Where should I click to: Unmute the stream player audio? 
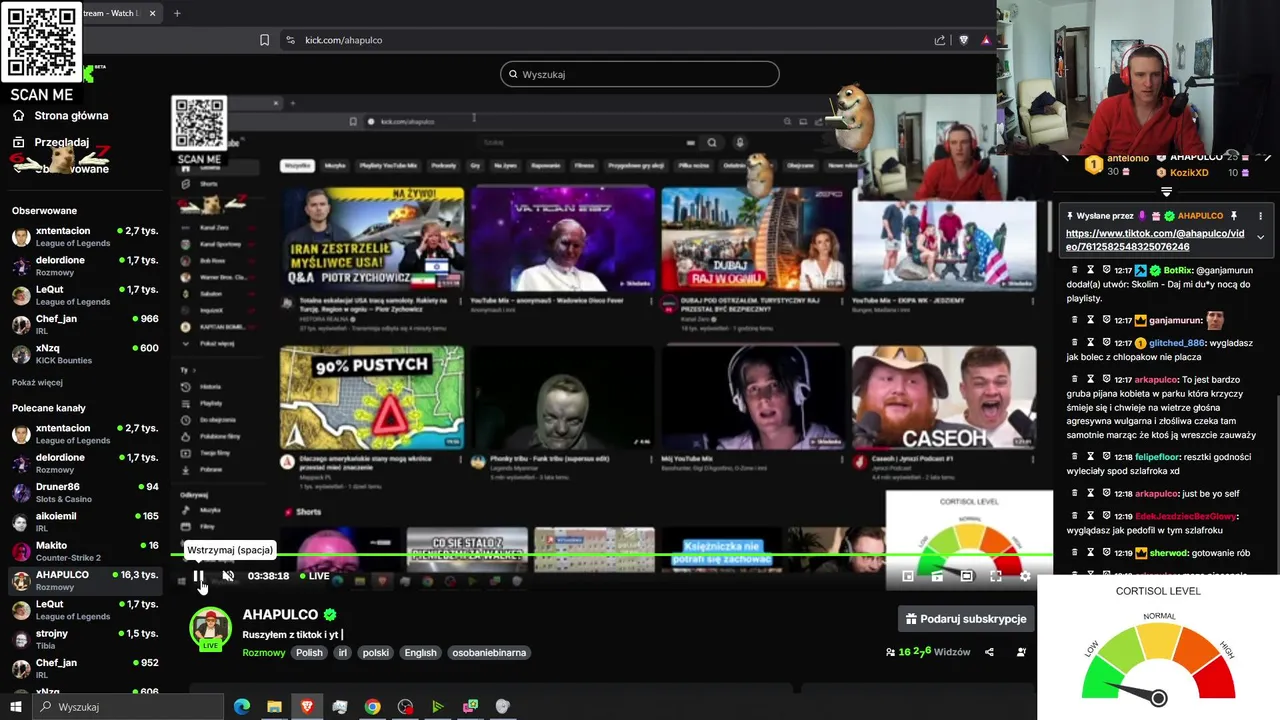point(228,576)
